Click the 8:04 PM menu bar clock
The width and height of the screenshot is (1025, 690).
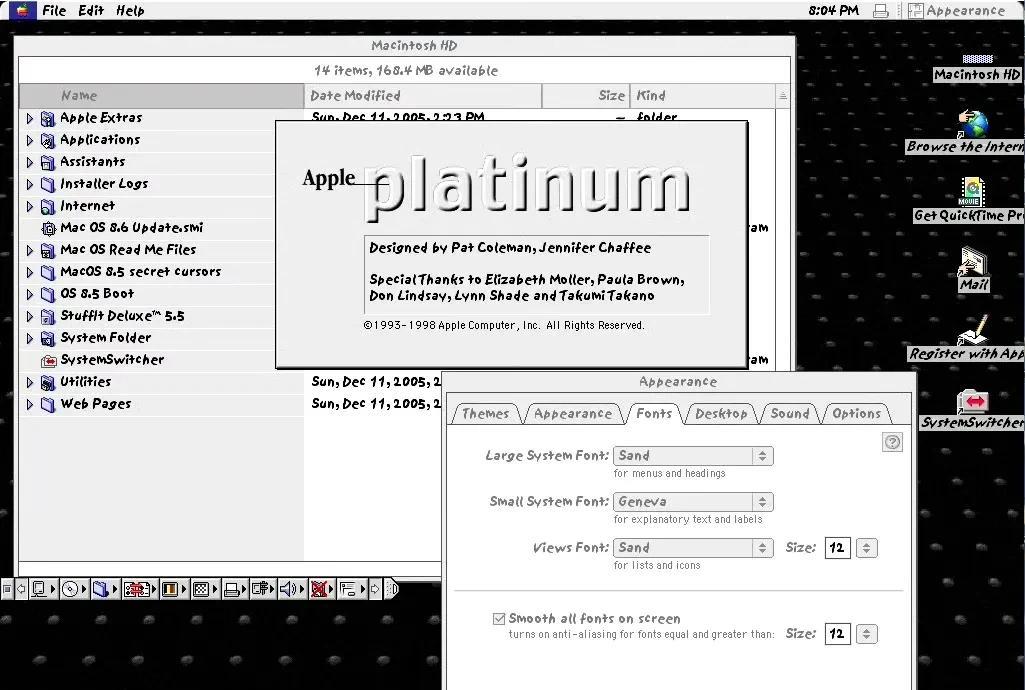coord(833,10)
